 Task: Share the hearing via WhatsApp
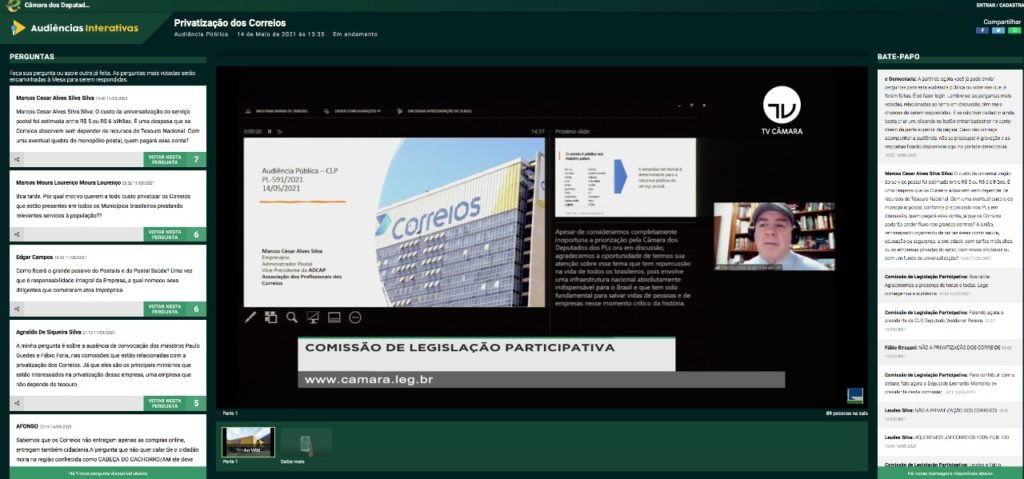tap(1012, 30)
